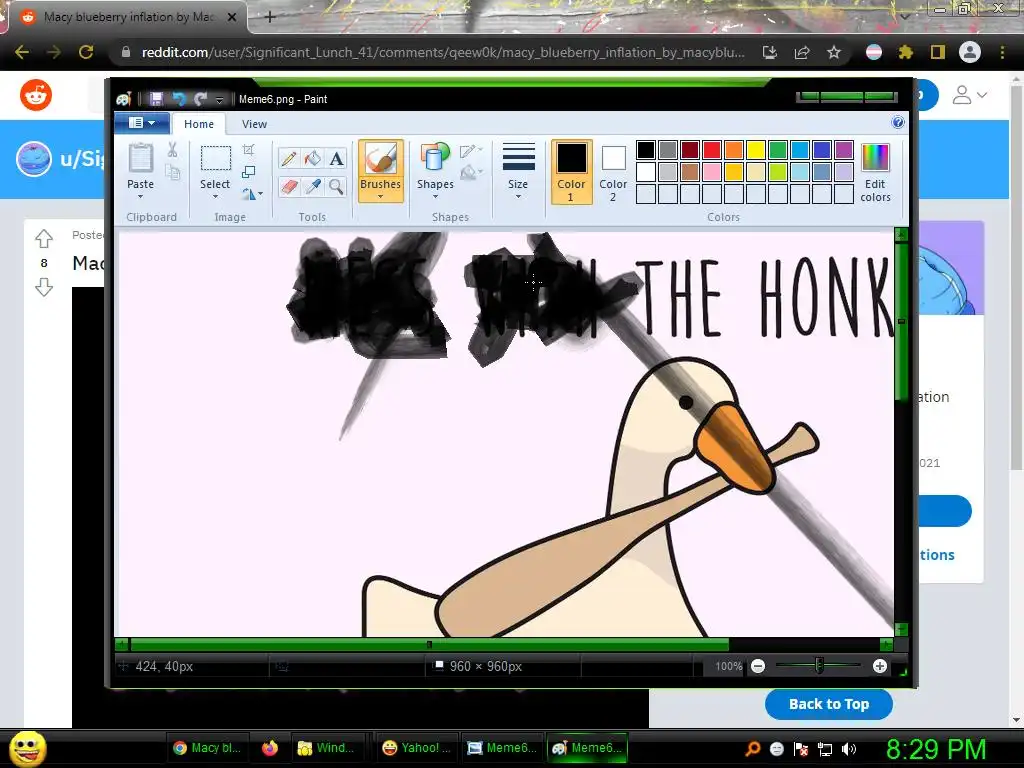Click the taskbar volume speaker icon
Screen dimensions: 1024x768
coord(849,749)
